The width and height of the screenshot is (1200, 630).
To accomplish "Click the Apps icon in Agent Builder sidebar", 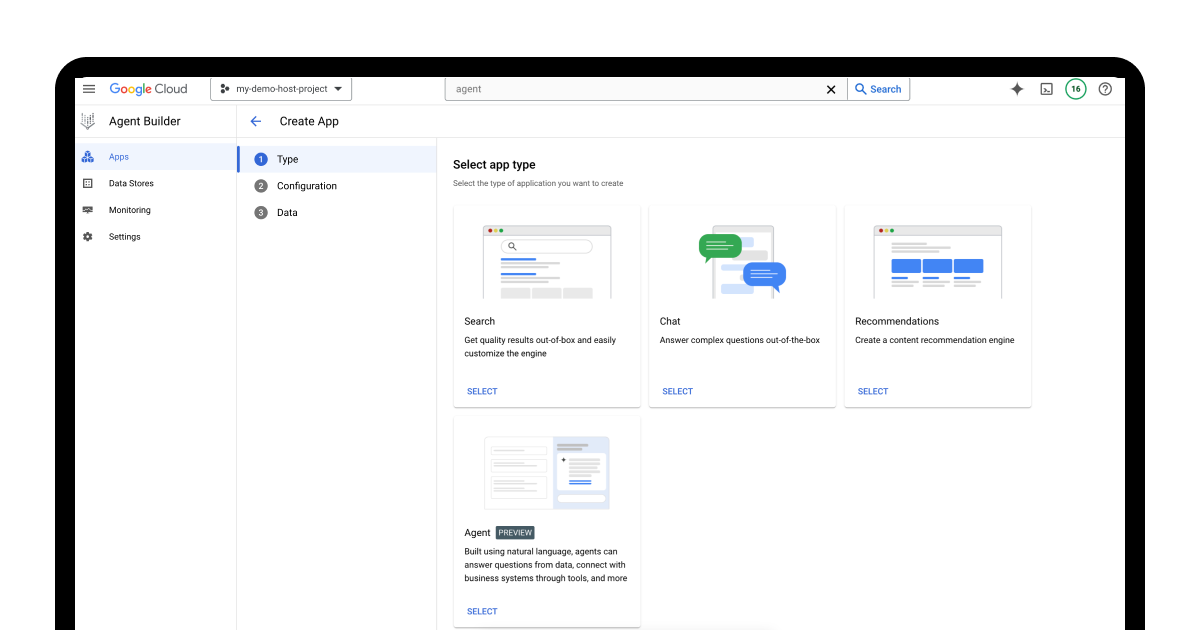I will click(x=89, y=156).
